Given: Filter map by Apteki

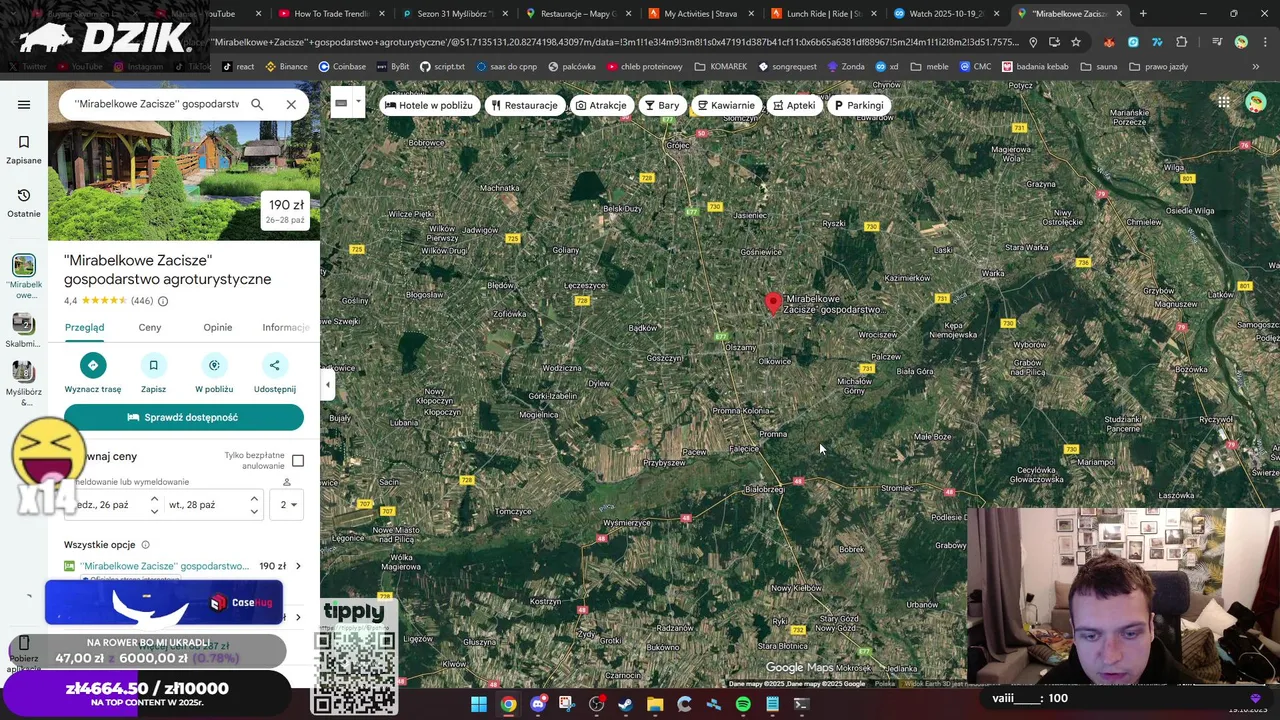Looking at the screenshot, I should point(794,105).
